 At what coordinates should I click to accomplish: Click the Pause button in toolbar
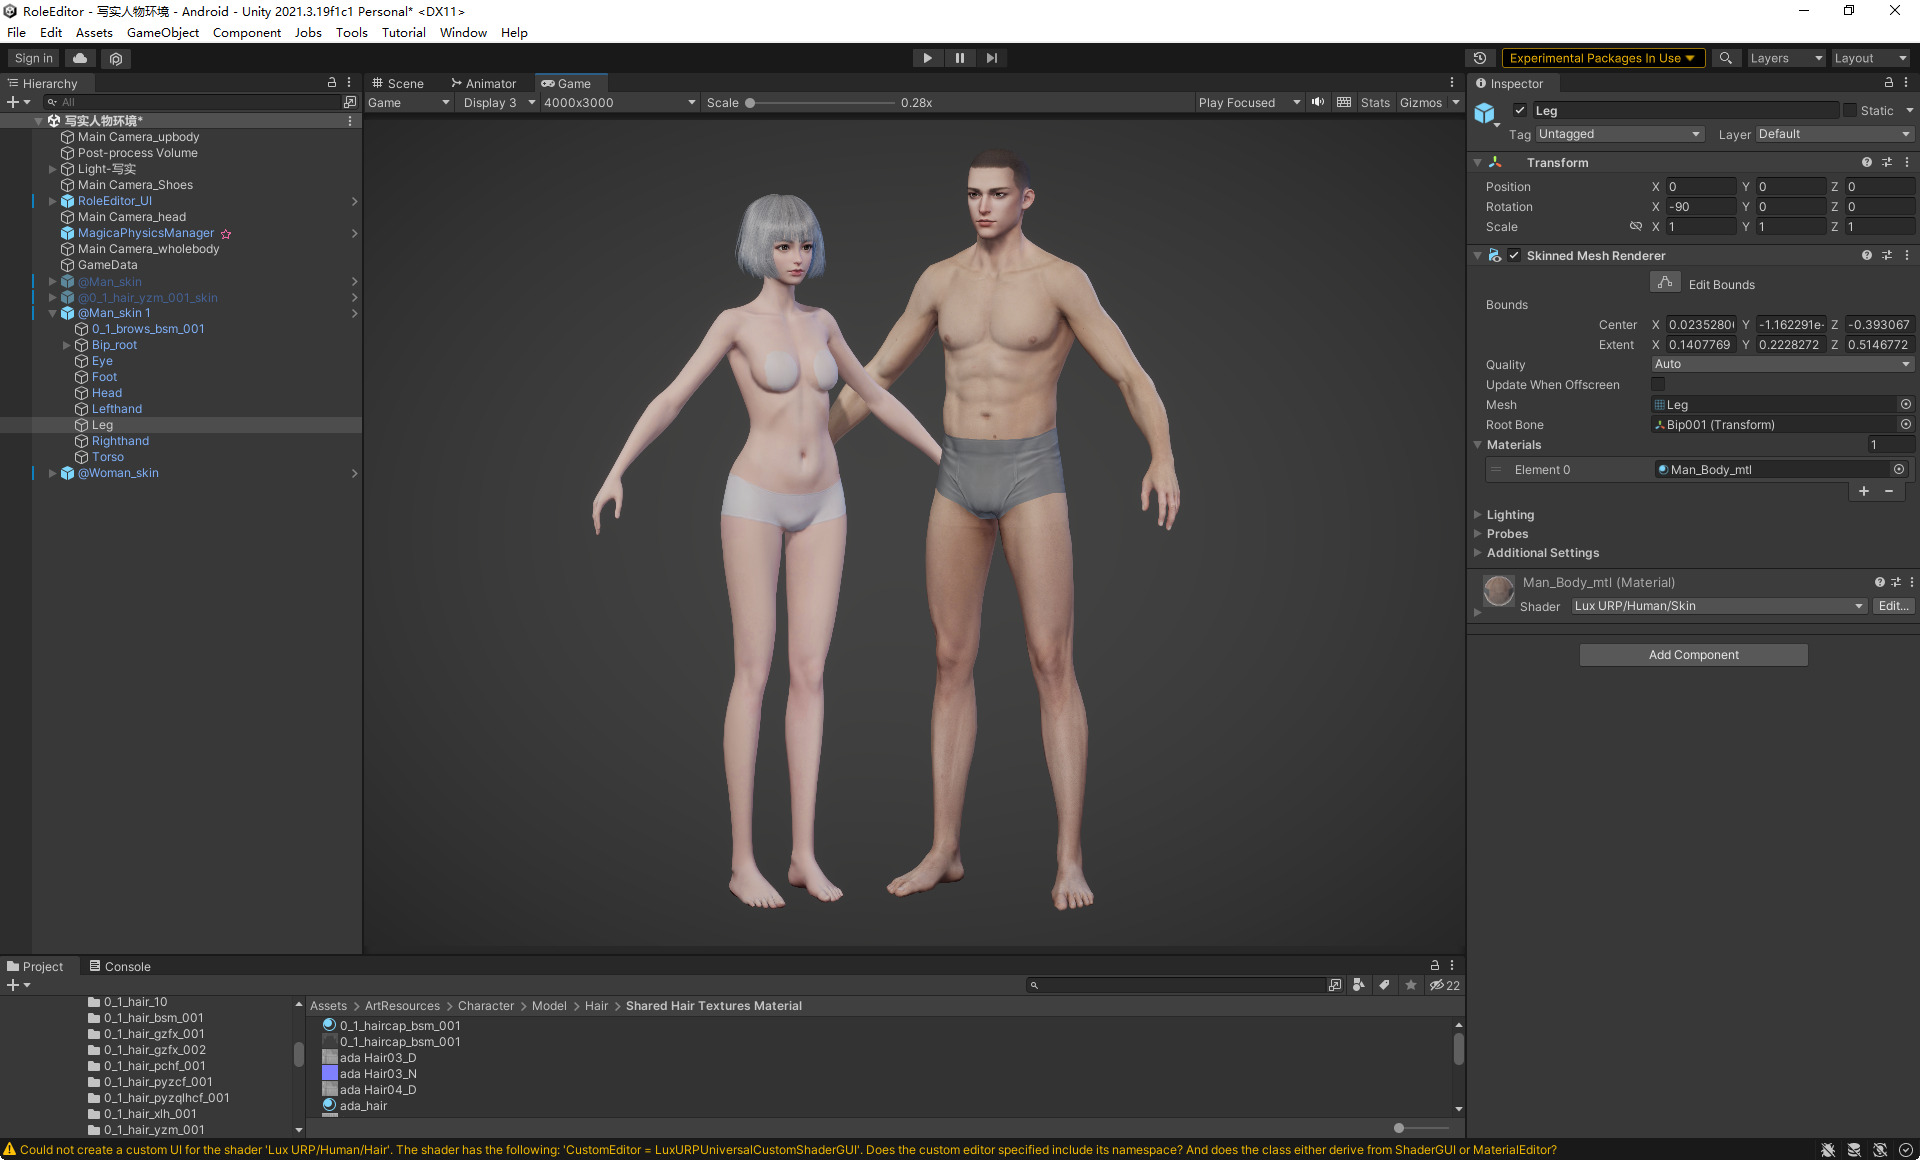pos(959,58)
